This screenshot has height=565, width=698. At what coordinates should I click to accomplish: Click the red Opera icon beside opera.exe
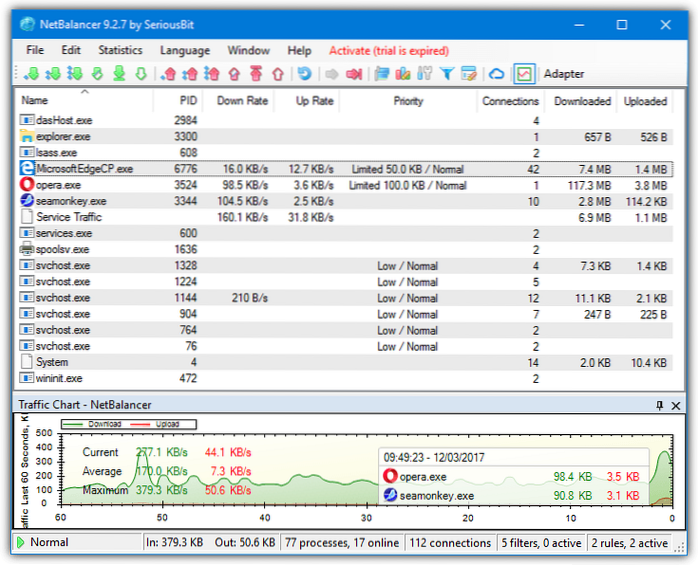click(27, 185)
